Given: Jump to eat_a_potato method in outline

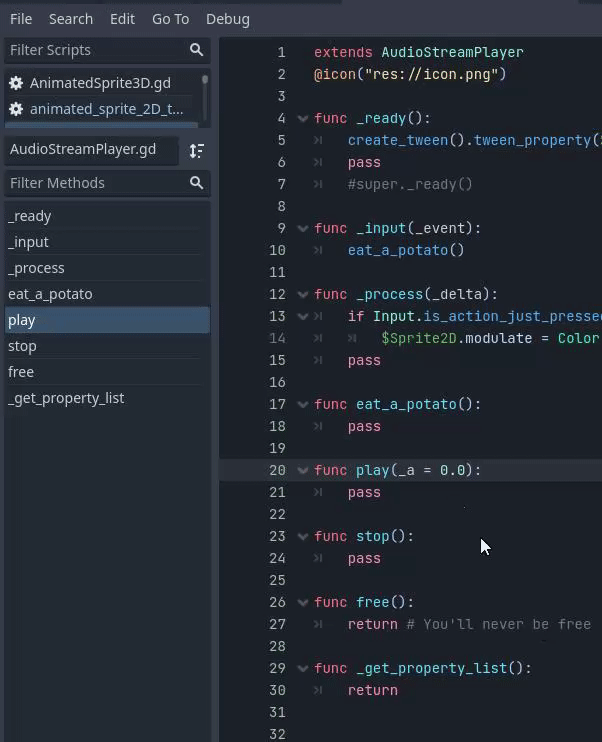Looking at the screenshot, I should point(107,294).
